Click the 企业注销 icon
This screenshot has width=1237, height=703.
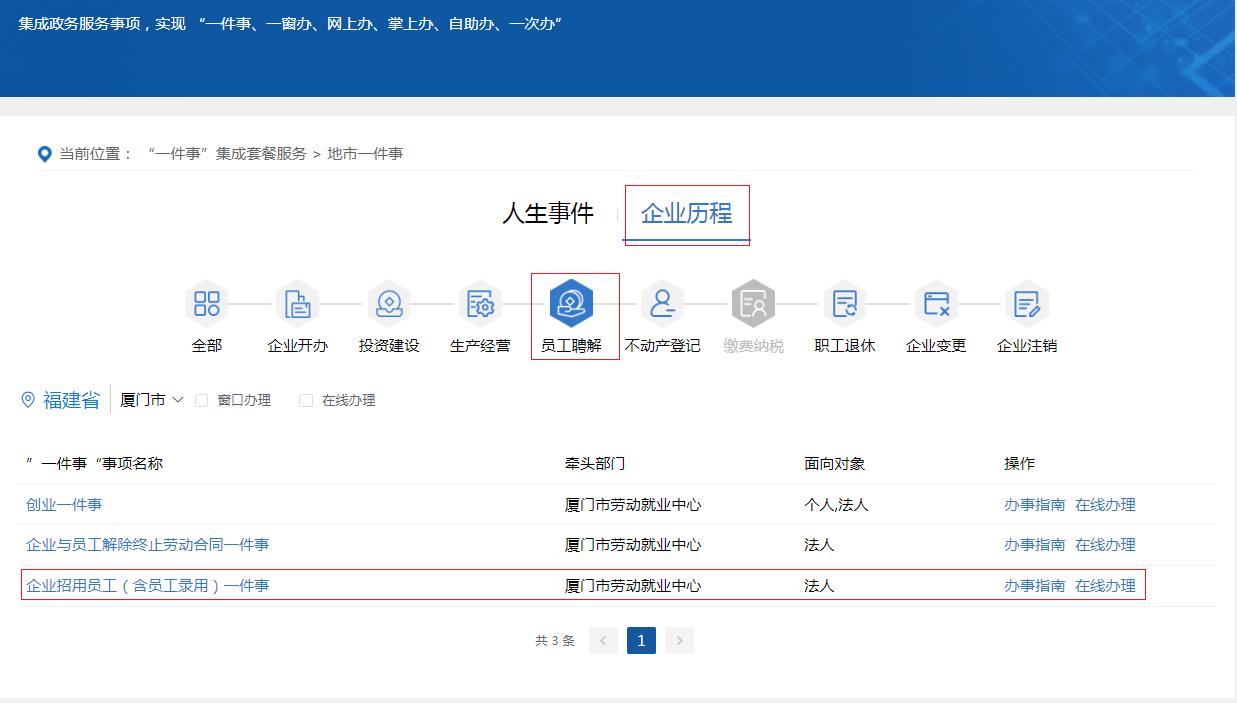click(1027, 304)
